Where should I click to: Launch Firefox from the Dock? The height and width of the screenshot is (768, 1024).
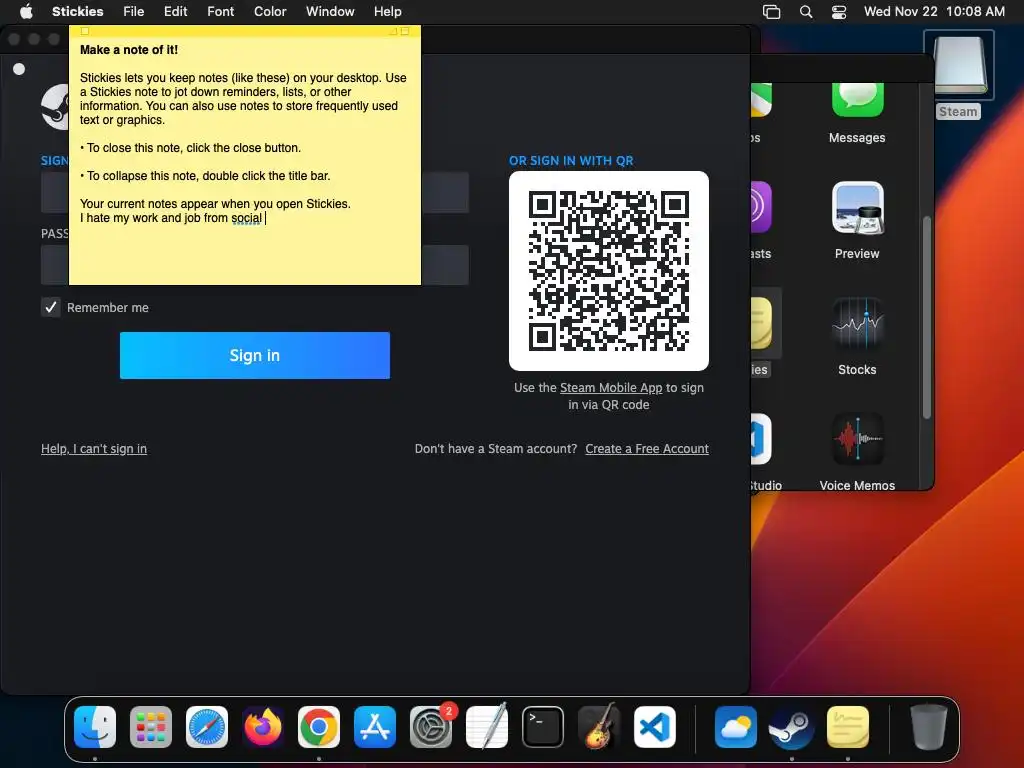click(263, 727)
